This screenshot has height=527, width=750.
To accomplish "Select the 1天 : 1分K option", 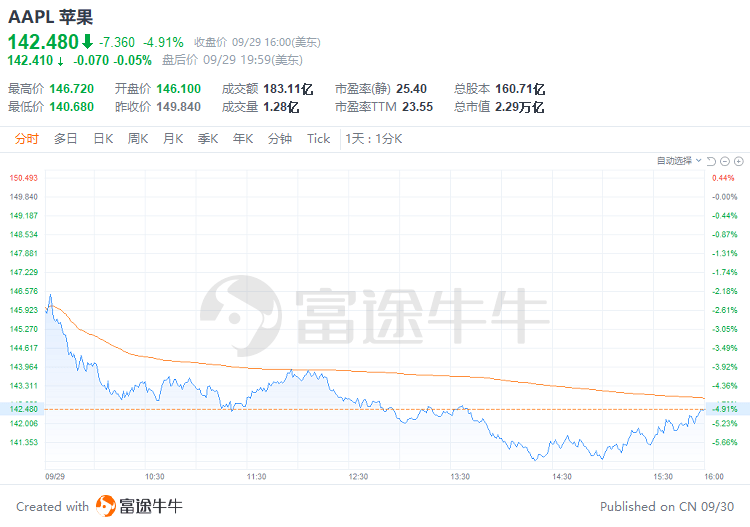I will point(374,139).
